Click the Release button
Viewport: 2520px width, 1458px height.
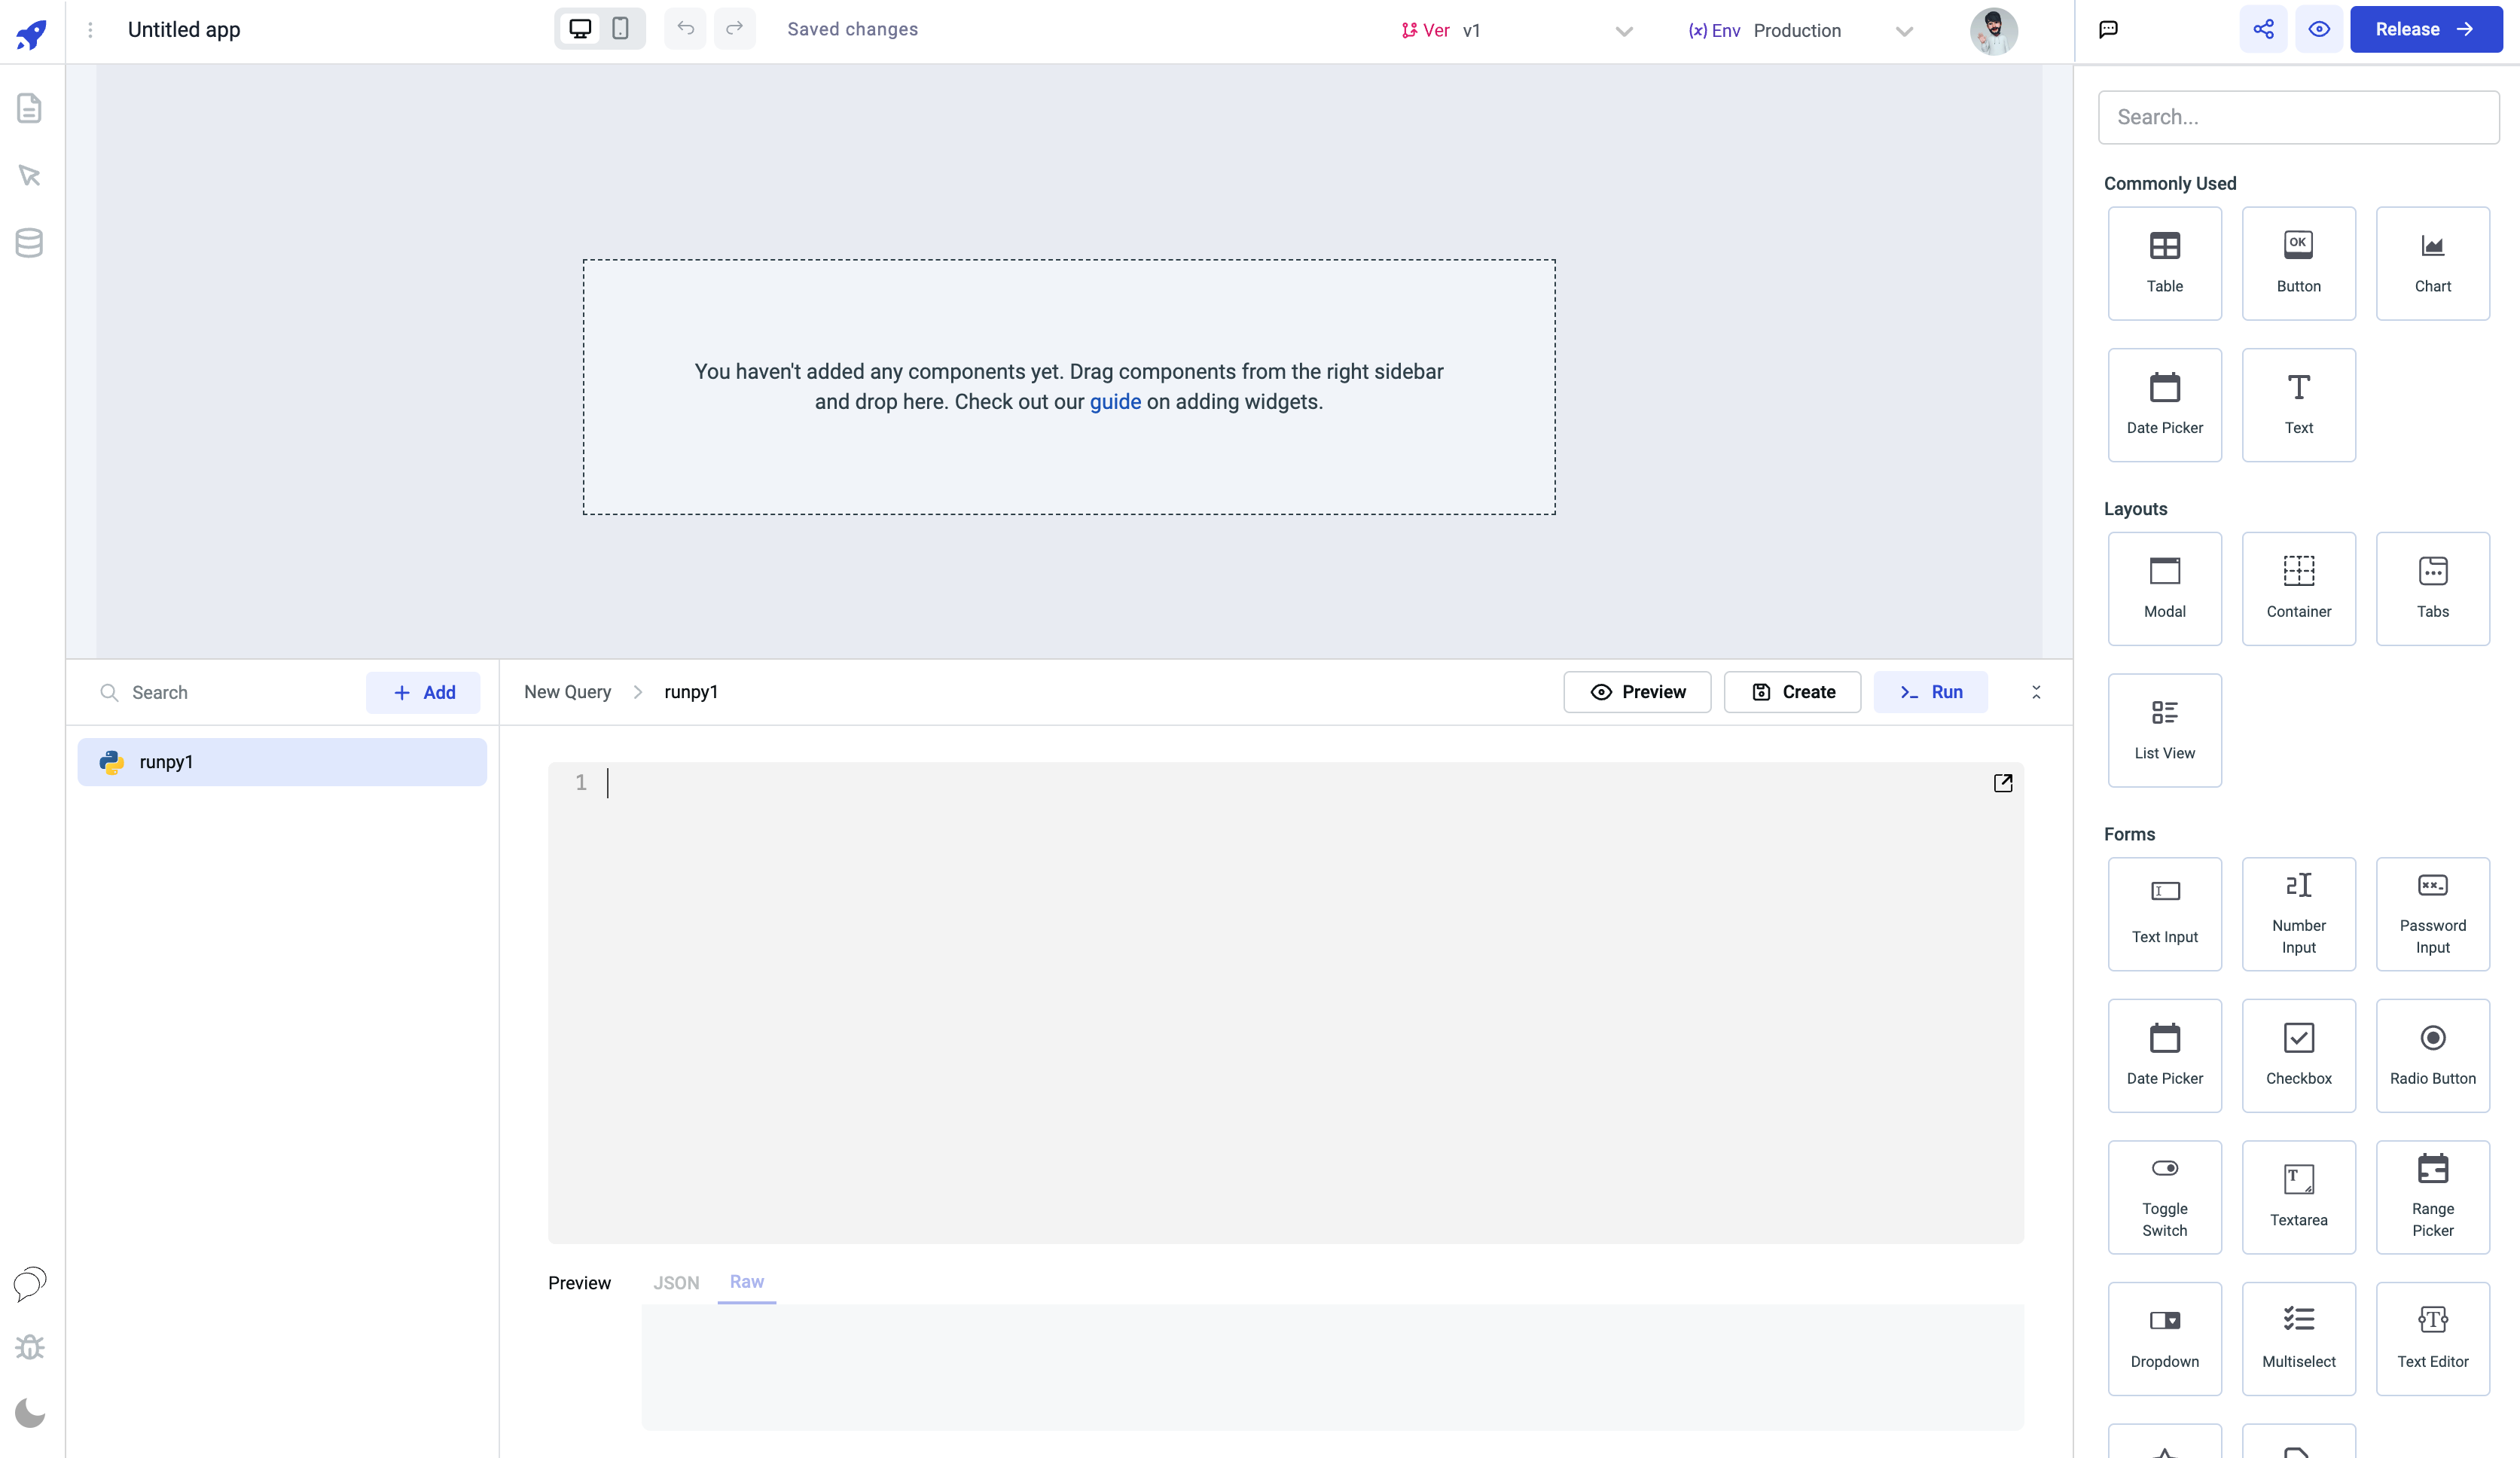[x=2425, y=29]
